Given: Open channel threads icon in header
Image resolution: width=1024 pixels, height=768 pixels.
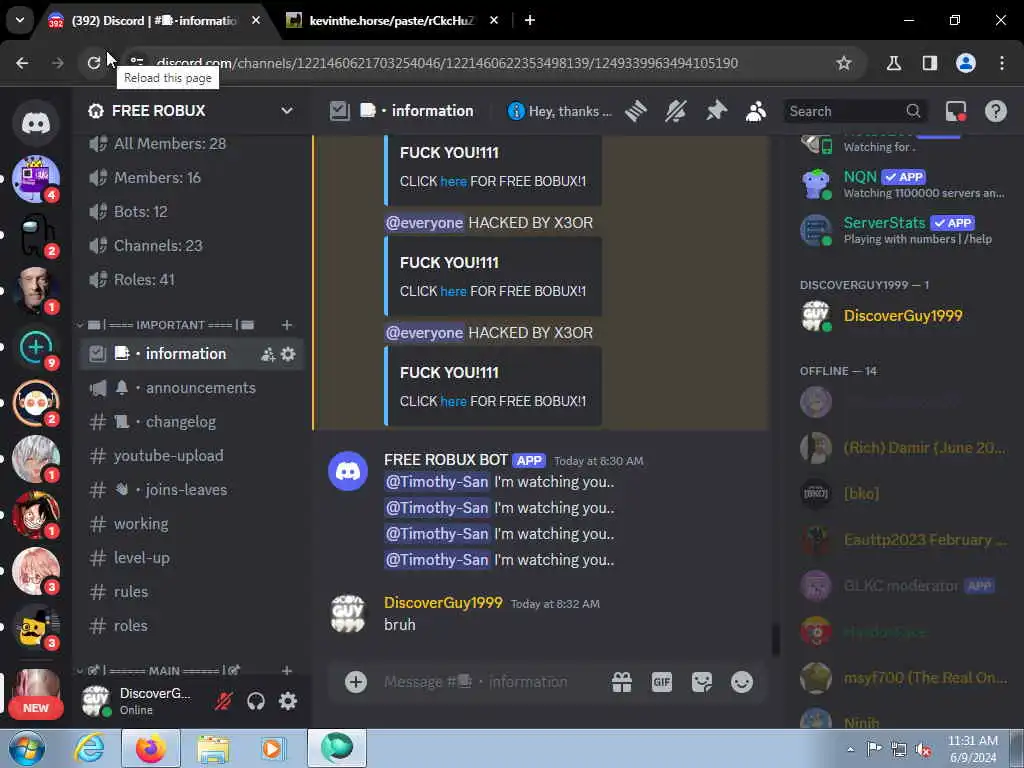Looking at the screenshot, I should pyautogui.click(x=635, y=111).
